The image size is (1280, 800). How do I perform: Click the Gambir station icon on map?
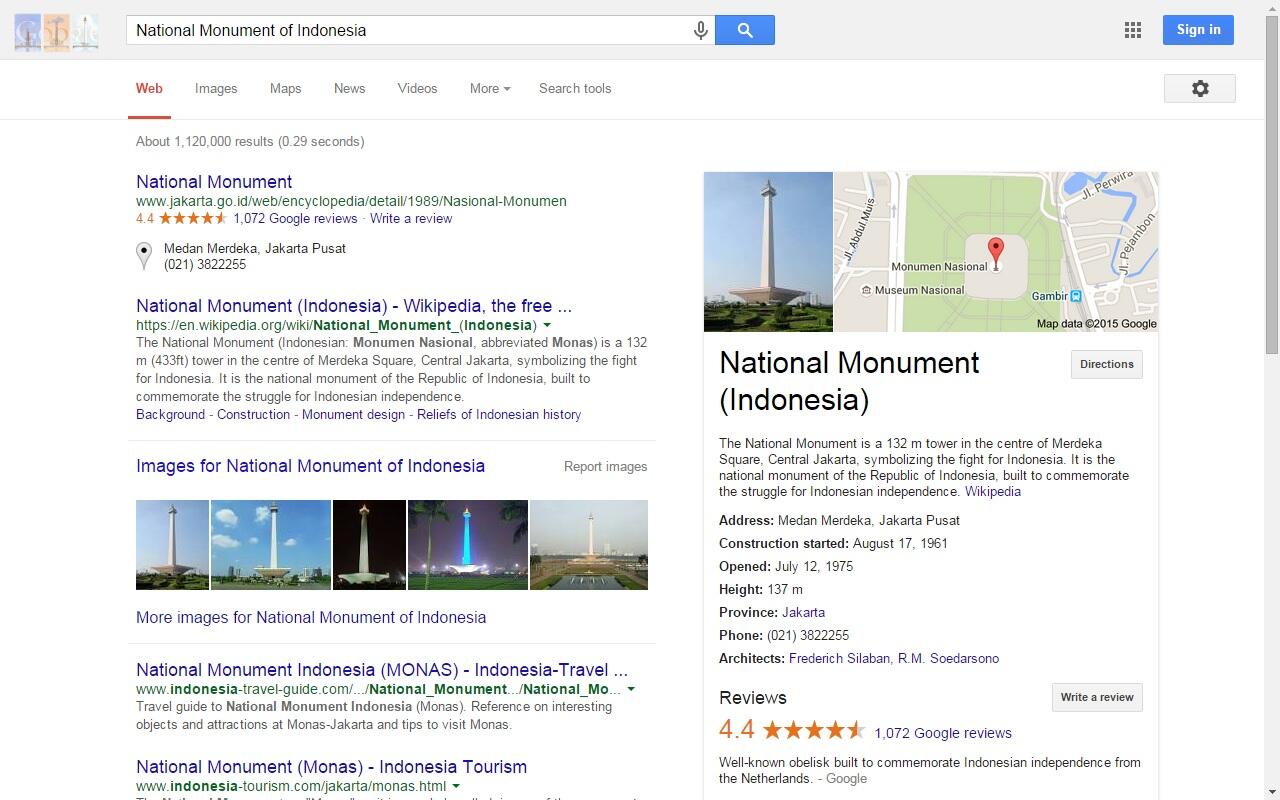tap(1076, 296)
